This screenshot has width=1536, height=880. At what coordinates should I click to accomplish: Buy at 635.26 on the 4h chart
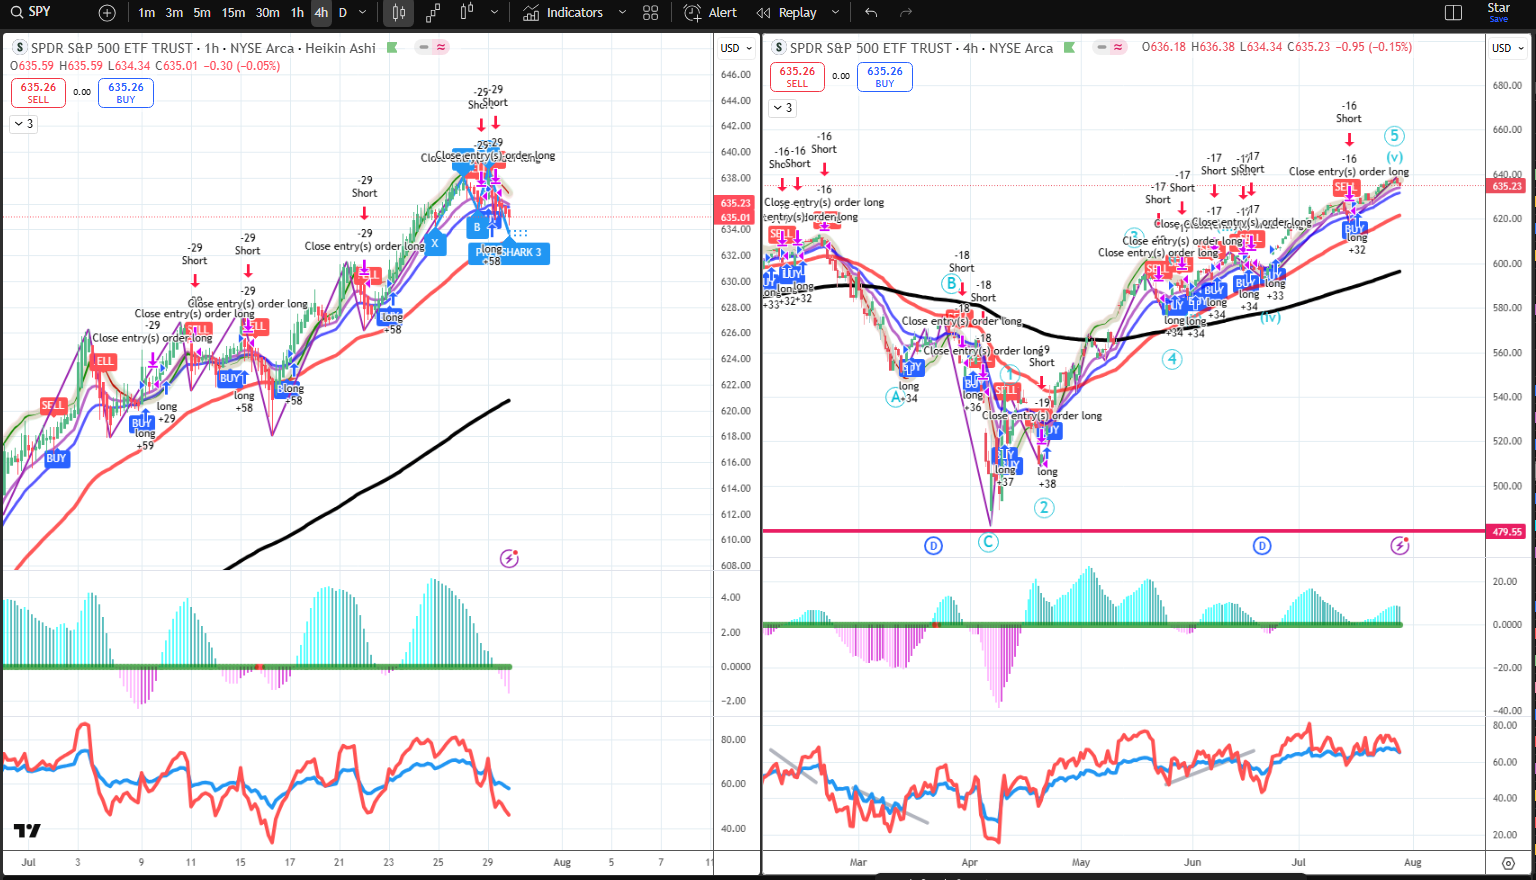885,77
